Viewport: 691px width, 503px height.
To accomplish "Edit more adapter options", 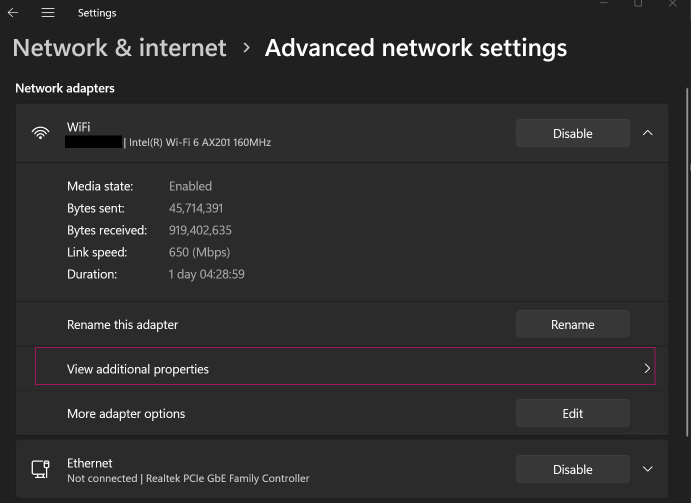I will coord(572,413).
